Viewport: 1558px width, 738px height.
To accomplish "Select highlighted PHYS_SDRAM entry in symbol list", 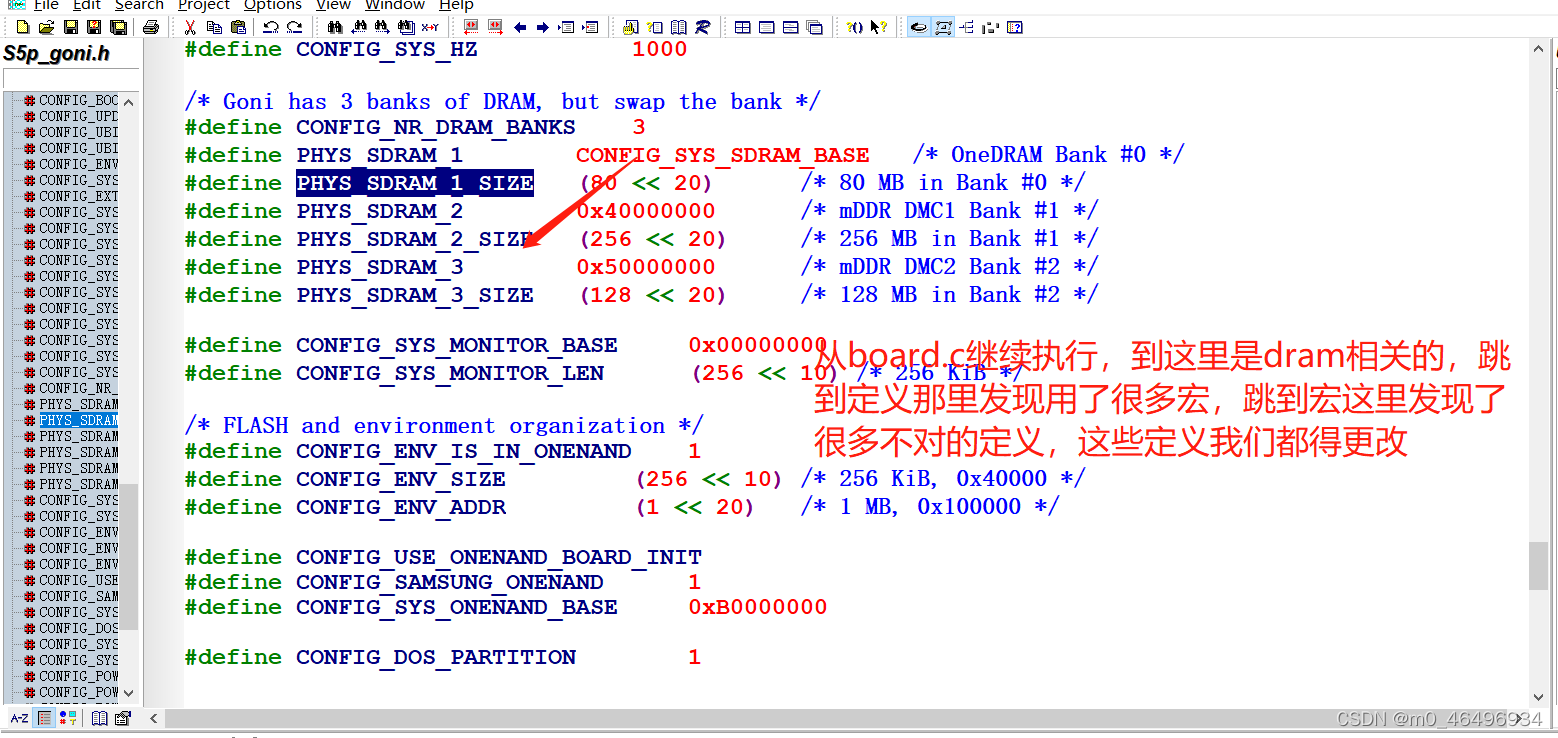I will 78,420.
